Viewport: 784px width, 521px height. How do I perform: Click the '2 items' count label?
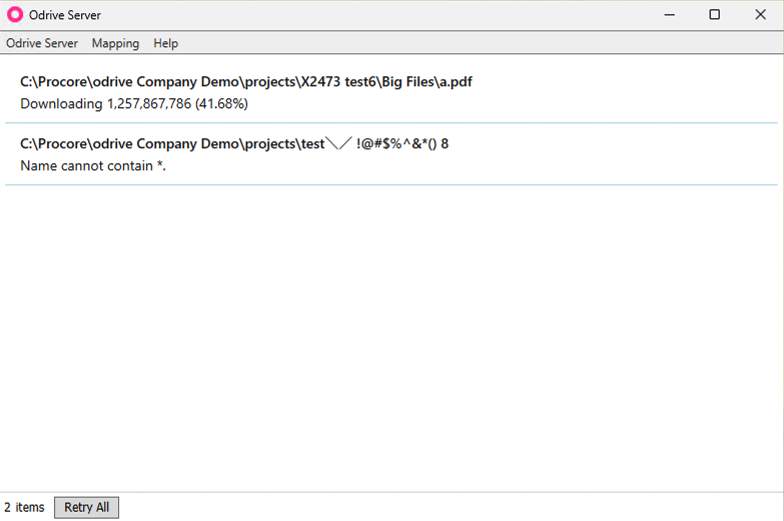coord(24,507)
